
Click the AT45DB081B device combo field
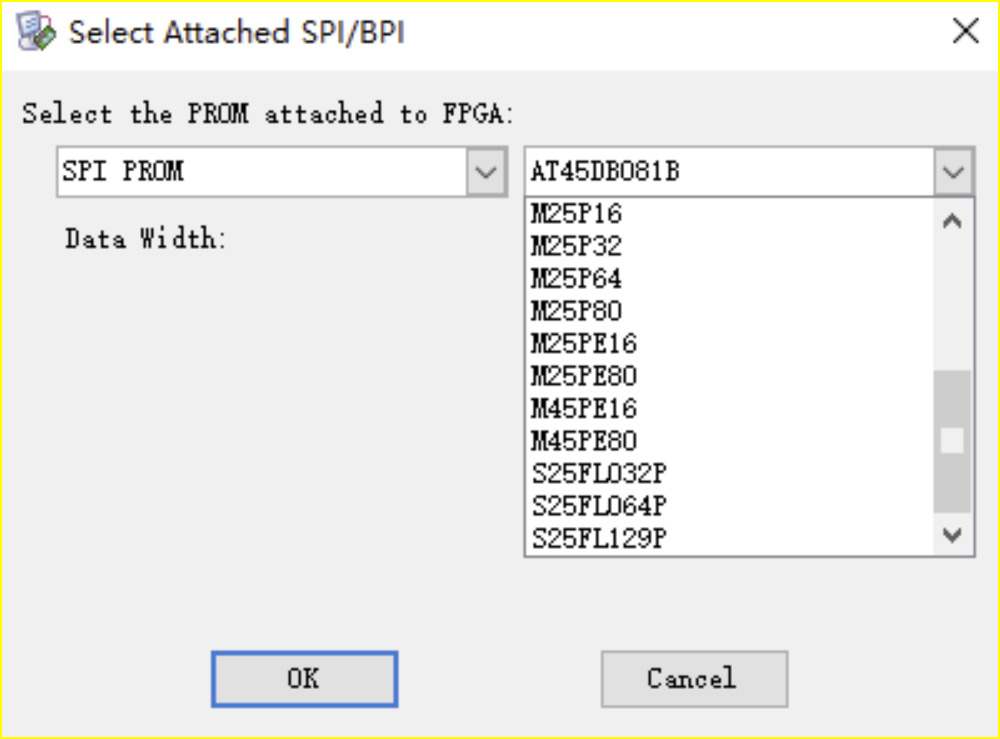[x=730, y=172]
